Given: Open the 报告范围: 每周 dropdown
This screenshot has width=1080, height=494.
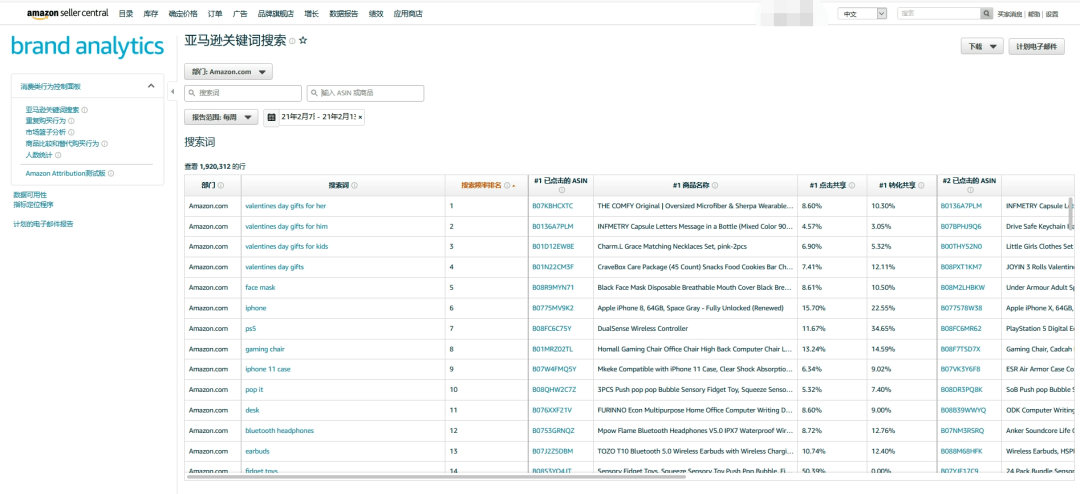Looking at the screenshot, I should tap(221, 118).
